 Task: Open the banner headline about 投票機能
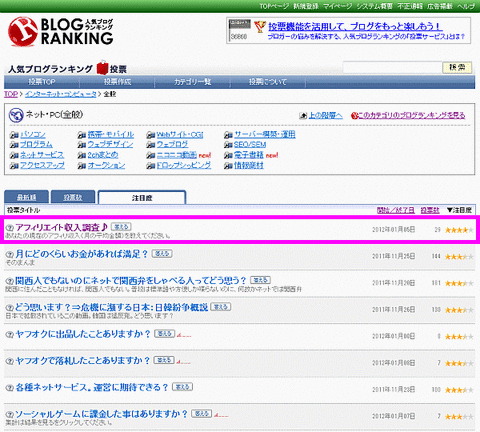(355, 26)
